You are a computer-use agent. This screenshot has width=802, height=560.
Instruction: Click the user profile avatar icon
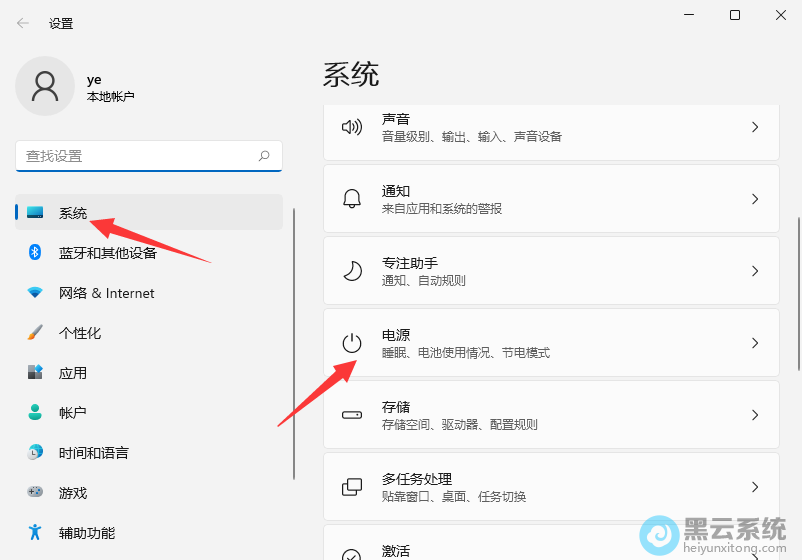44,85
